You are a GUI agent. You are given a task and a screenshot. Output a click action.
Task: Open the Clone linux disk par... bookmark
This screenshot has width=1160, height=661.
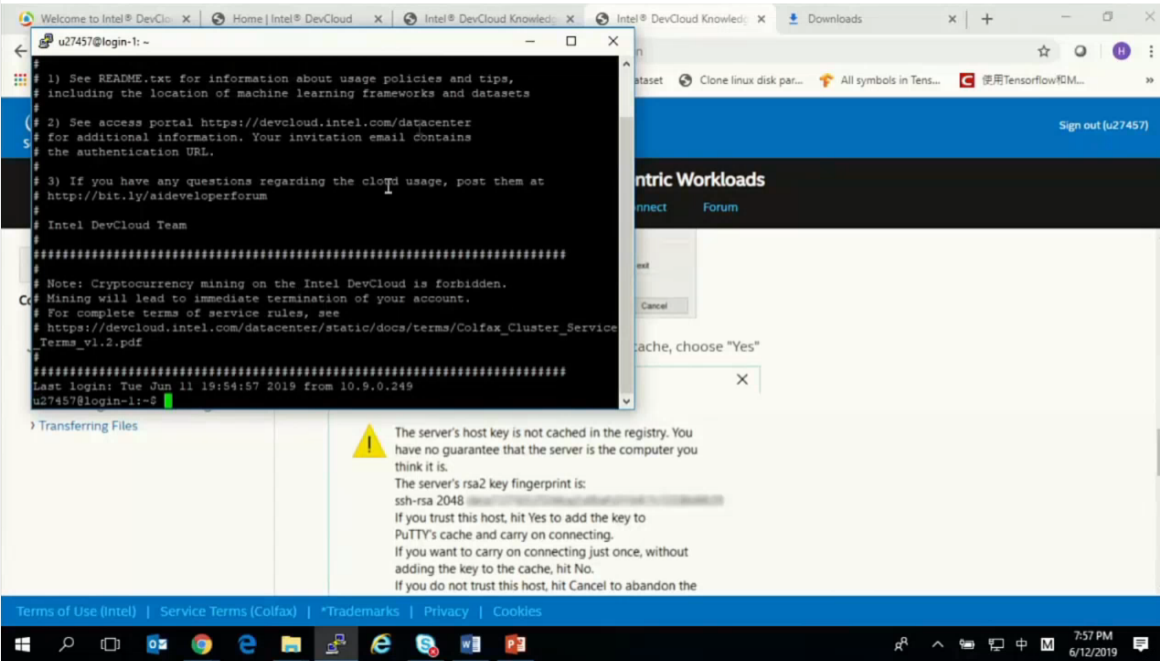(x=741, y=80)
